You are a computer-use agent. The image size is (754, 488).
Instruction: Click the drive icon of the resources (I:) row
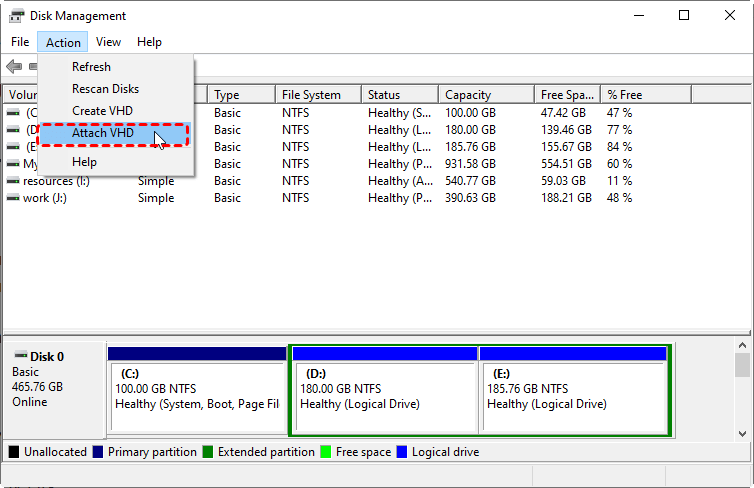[x=13, y=181]
